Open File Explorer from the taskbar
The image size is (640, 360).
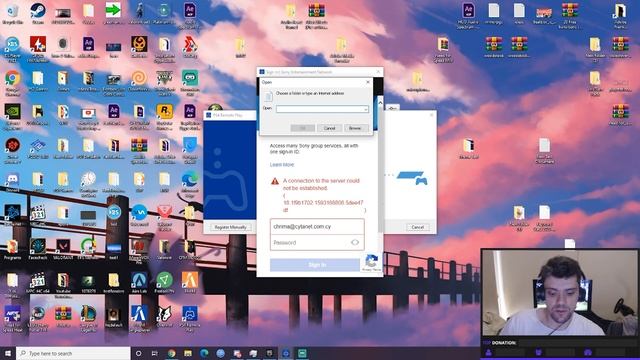click(x=188, y=353)
